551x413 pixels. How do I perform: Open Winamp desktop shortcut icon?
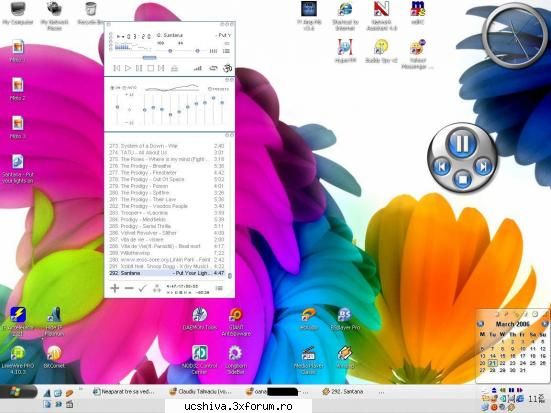(345, 356)
